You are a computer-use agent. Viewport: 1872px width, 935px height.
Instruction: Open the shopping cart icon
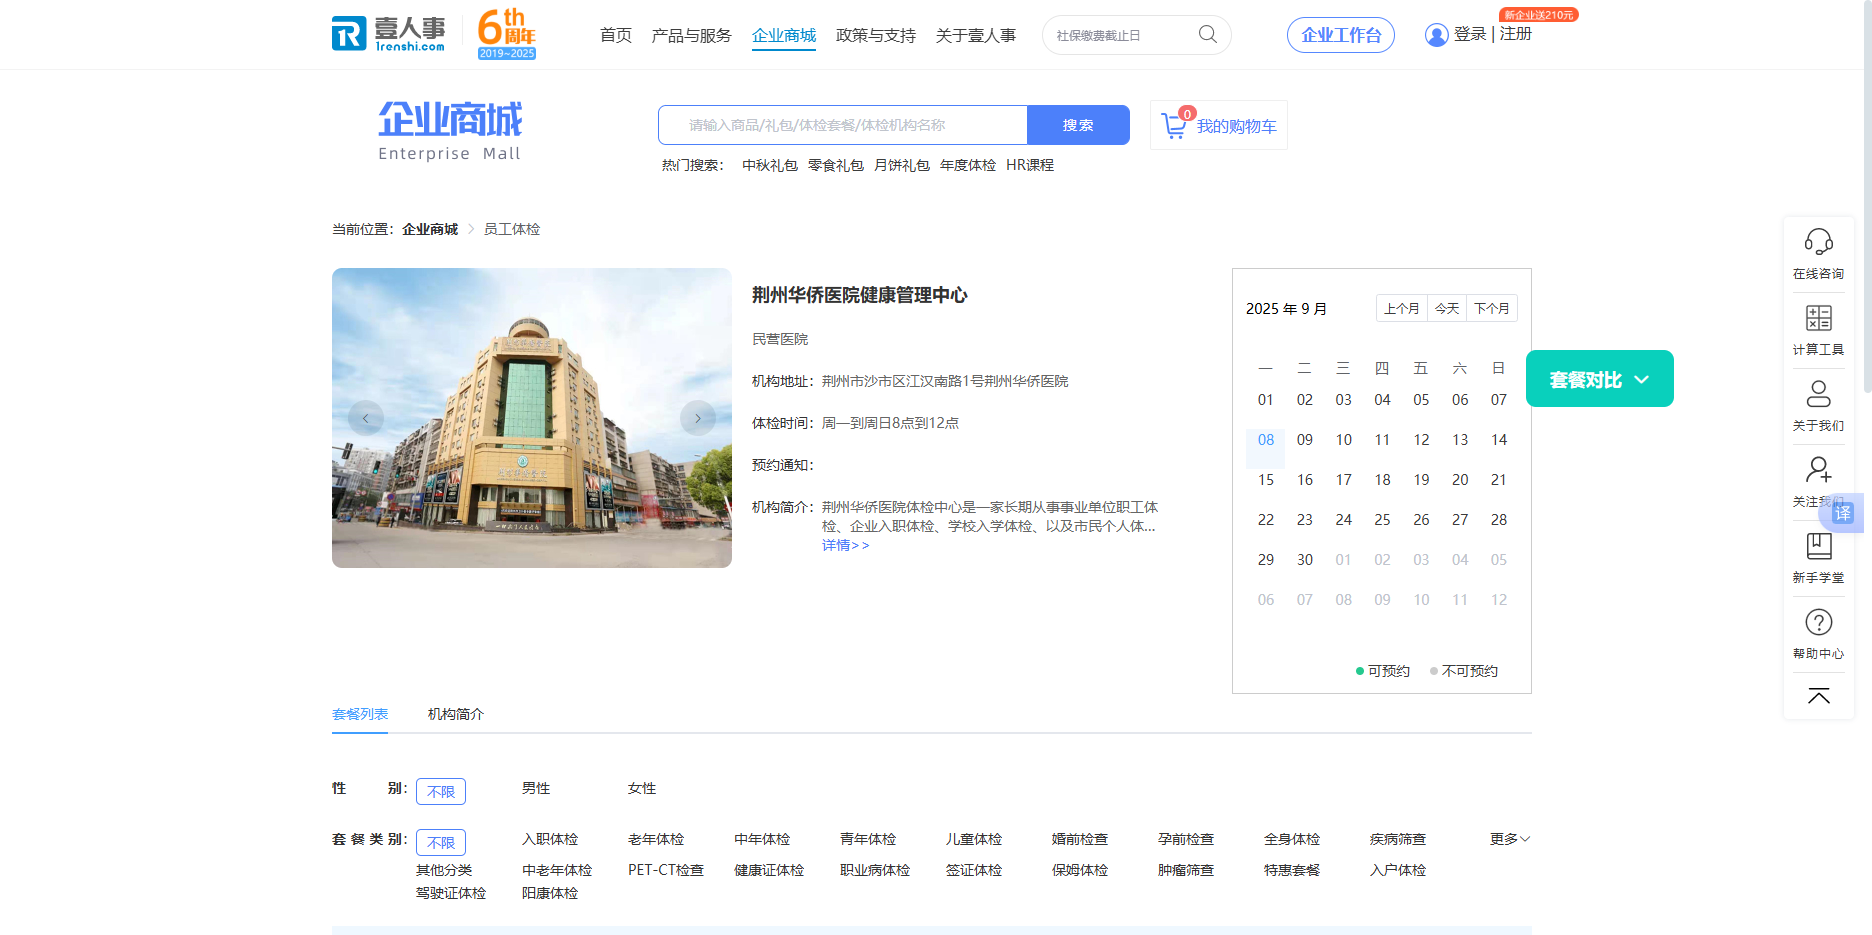(1174, 126)
